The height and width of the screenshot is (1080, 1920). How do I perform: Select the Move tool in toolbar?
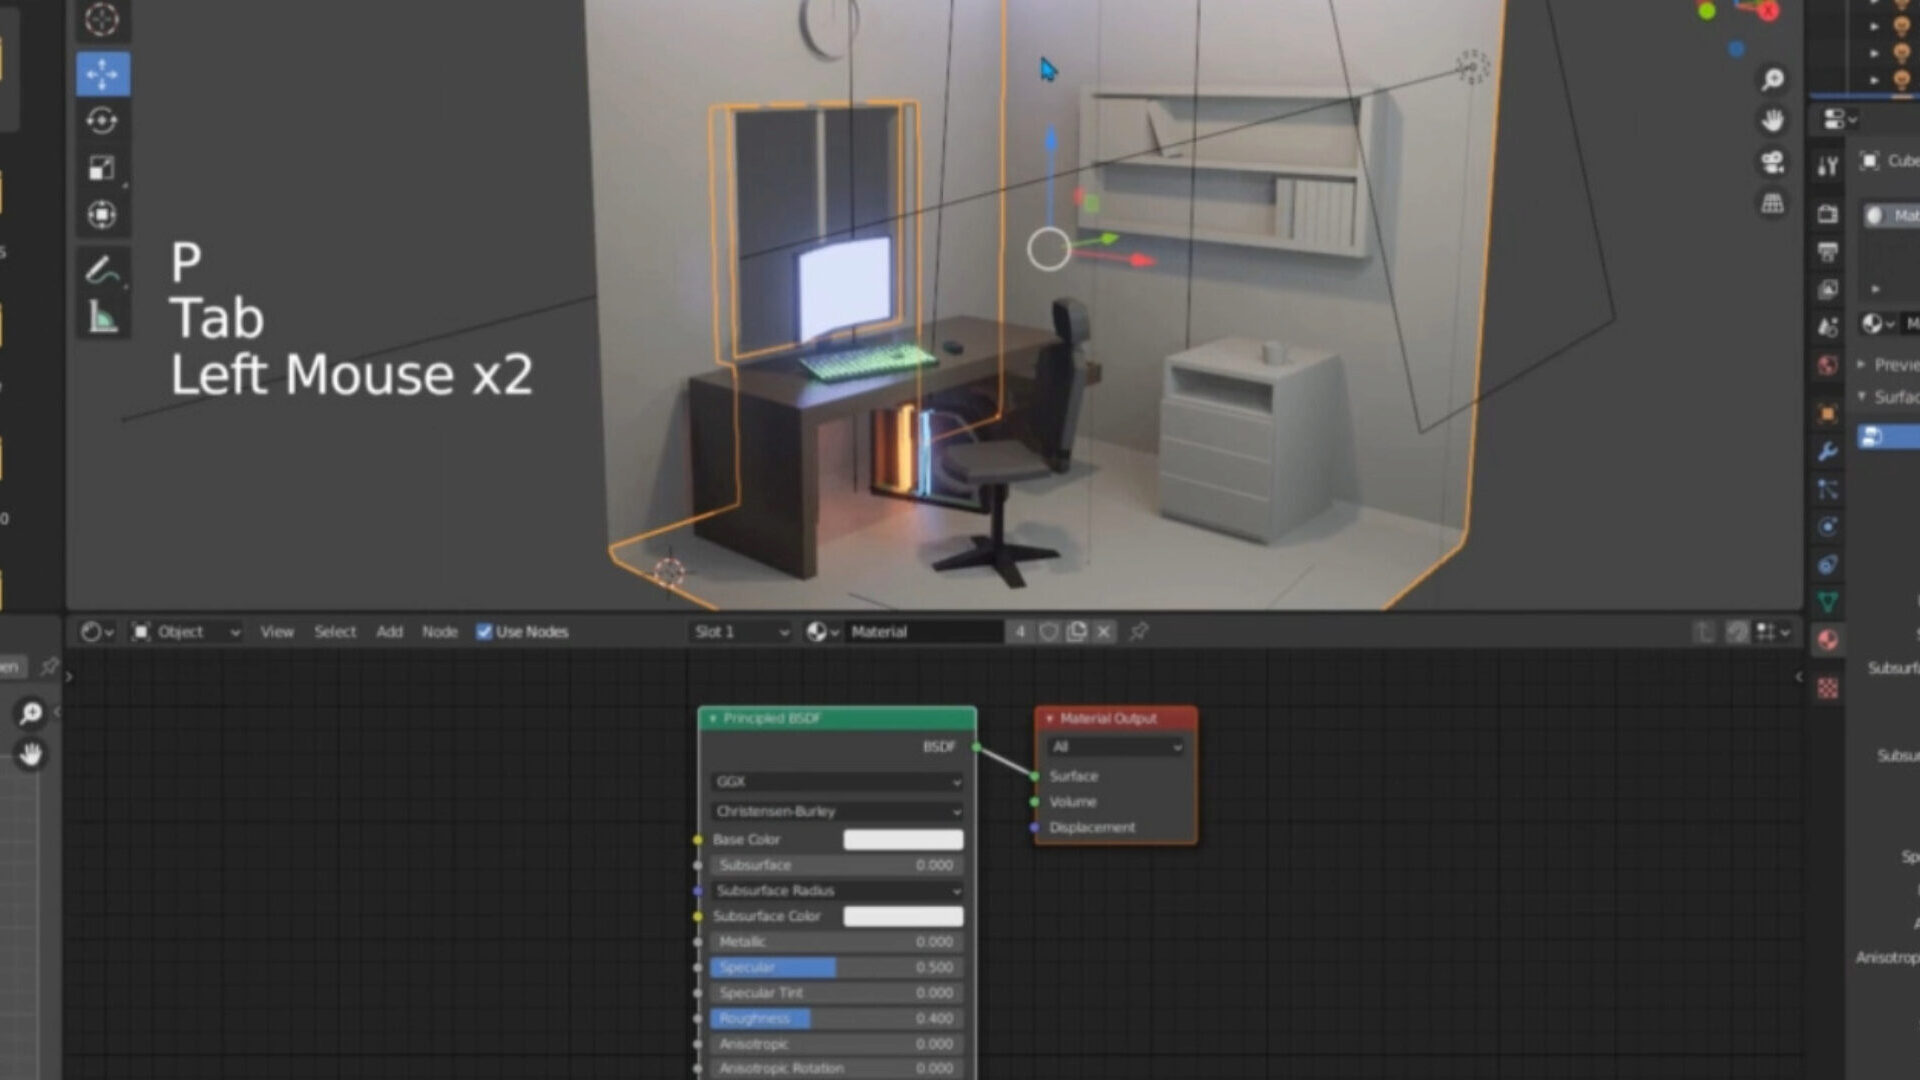(x=102, y=75)
